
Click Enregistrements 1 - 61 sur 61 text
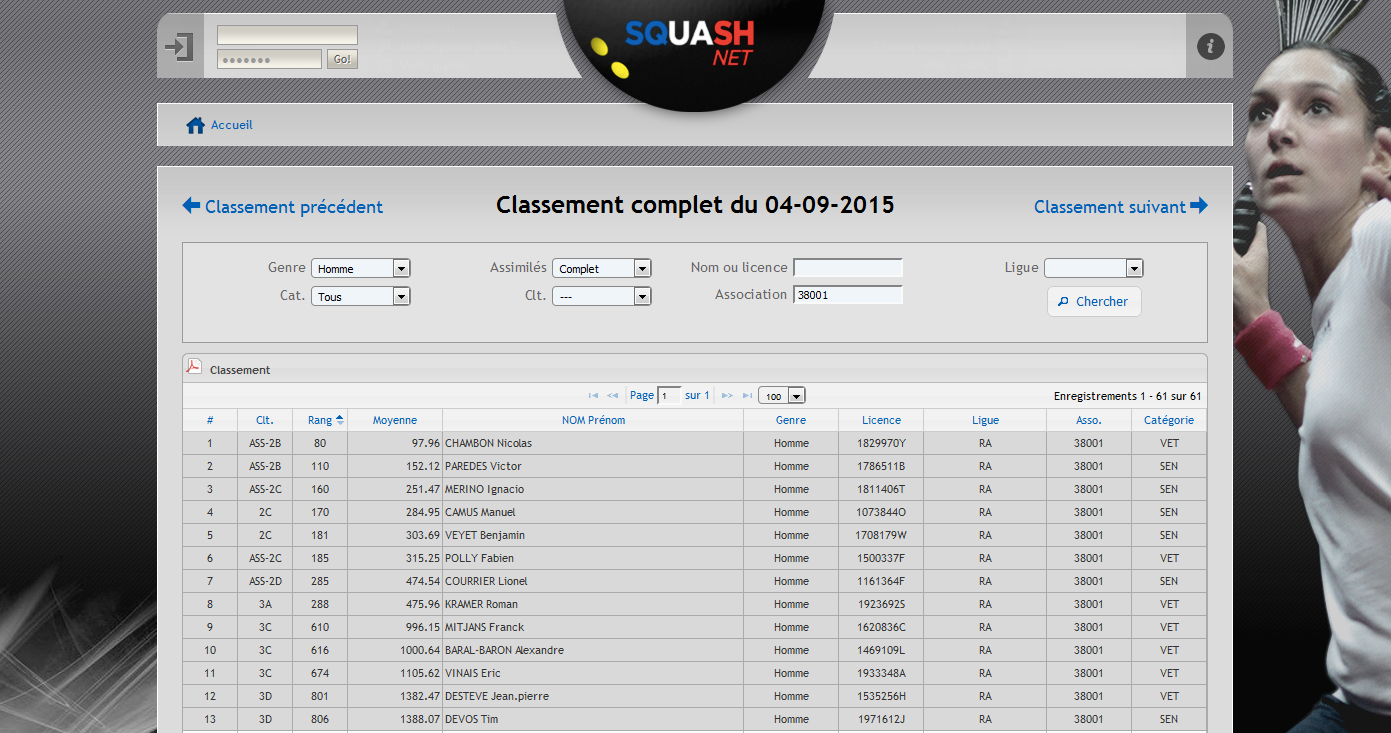[1127, 396]
